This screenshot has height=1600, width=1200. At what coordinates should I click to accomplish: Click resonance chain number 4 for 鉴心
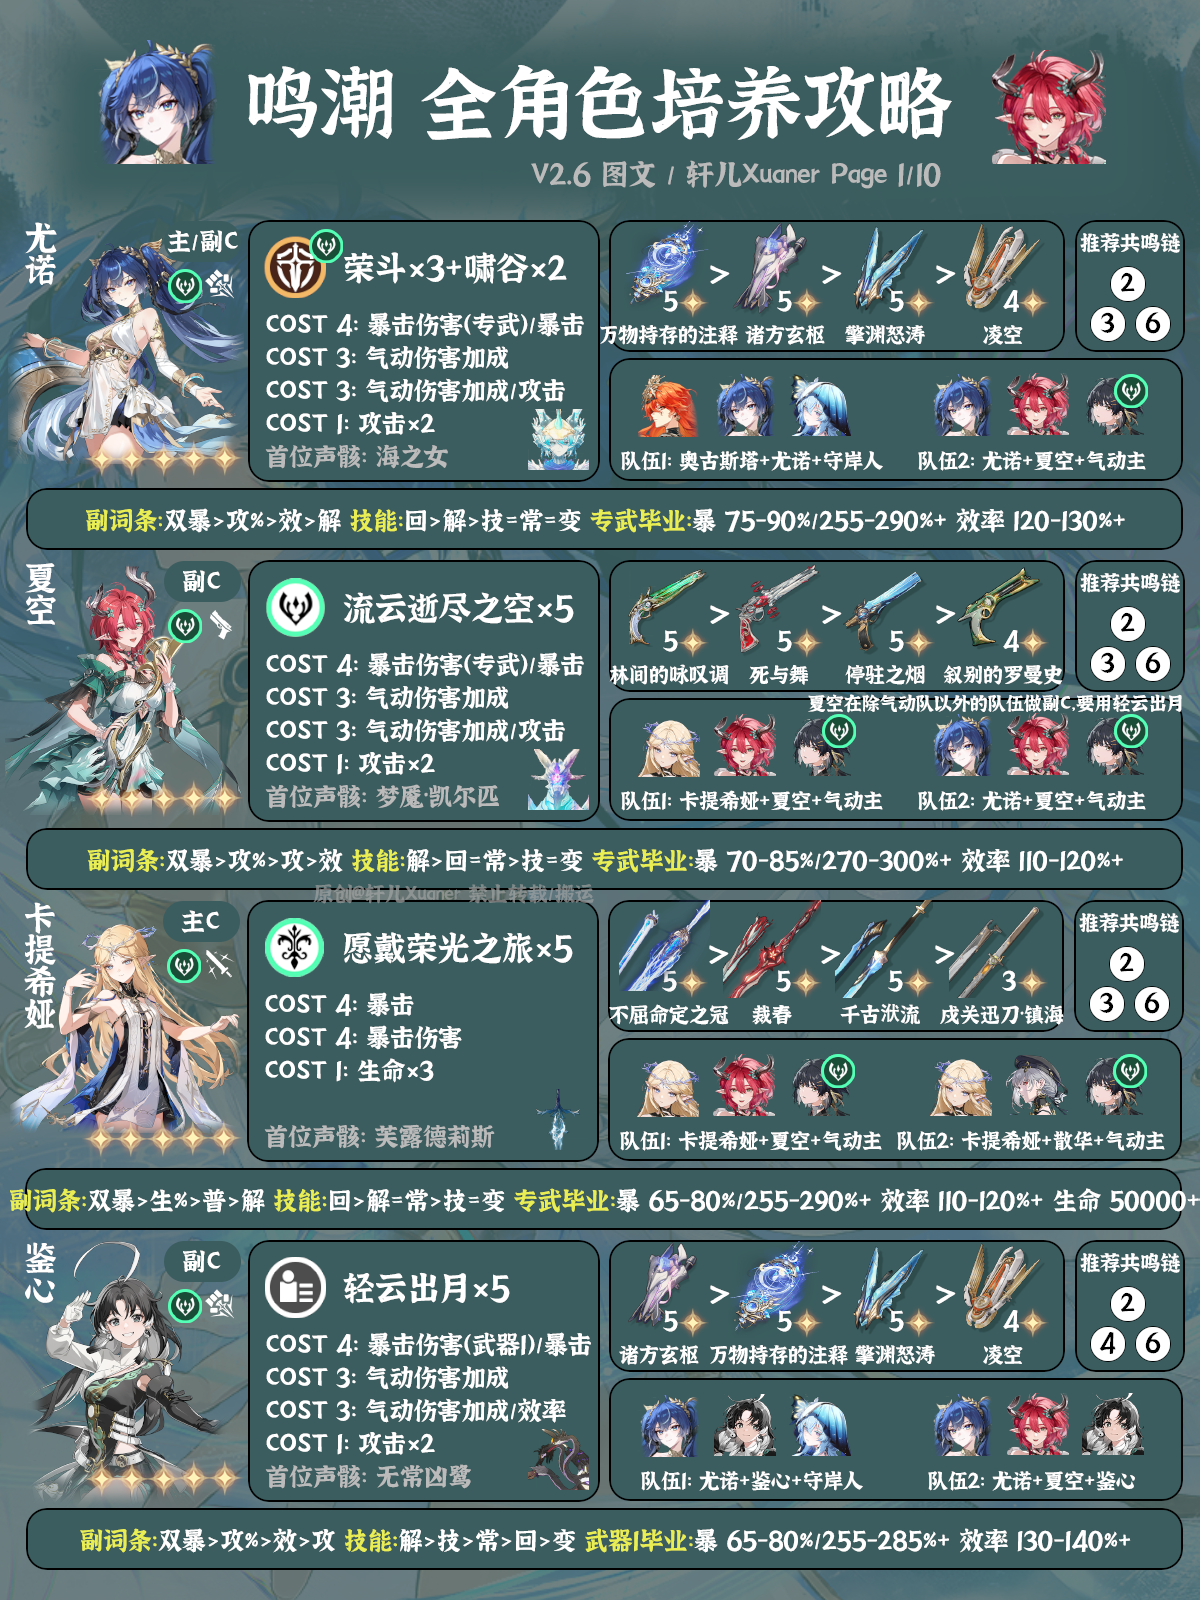click(x=1107, y=1343)
